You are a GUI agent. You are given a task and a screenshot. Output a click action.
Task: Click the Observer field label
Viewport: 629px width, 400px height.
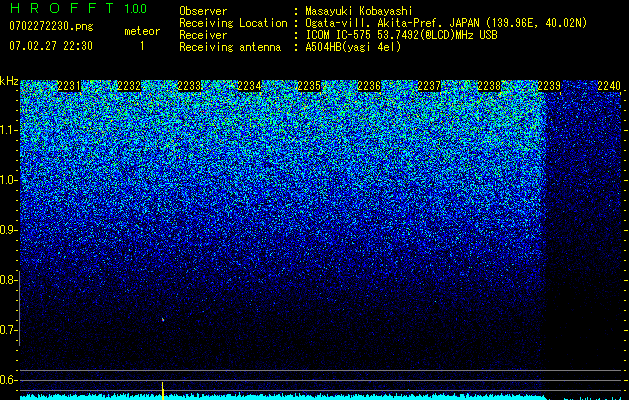[203, 11]
